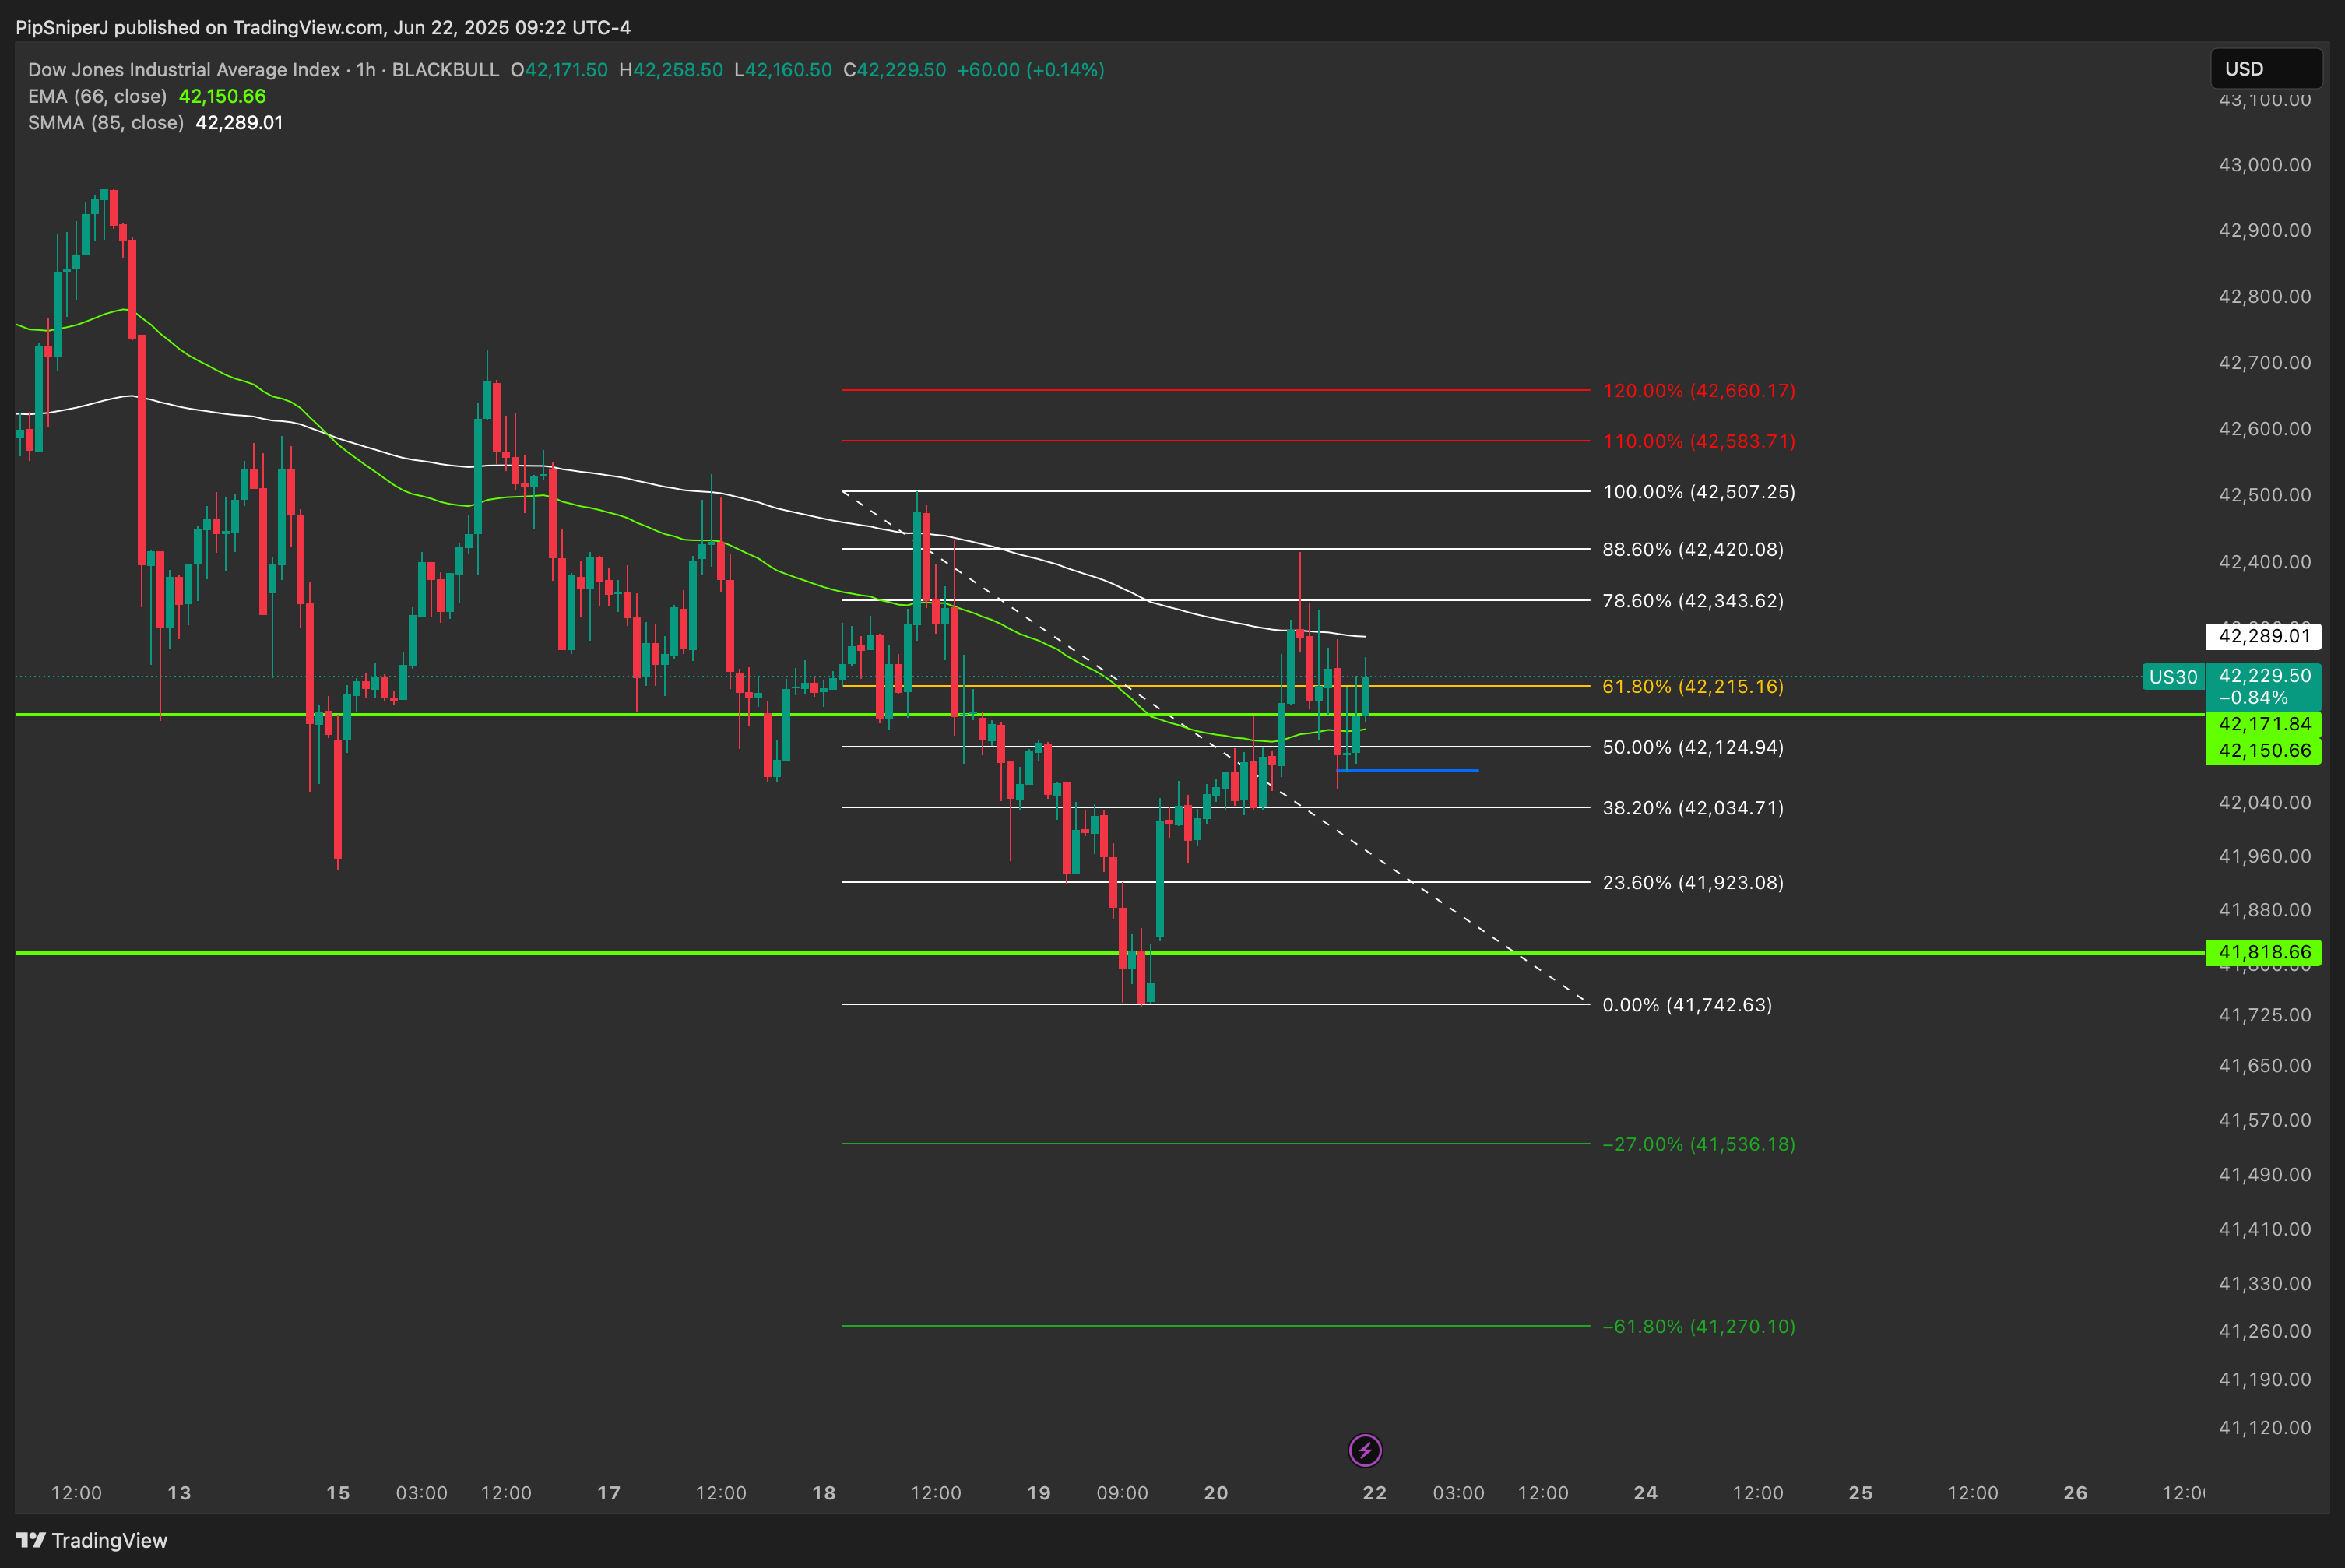Click the 41,120.00 price axis label
The width and height of the screenshot is (2345, 1568).
click(x=2265, y=1428)
